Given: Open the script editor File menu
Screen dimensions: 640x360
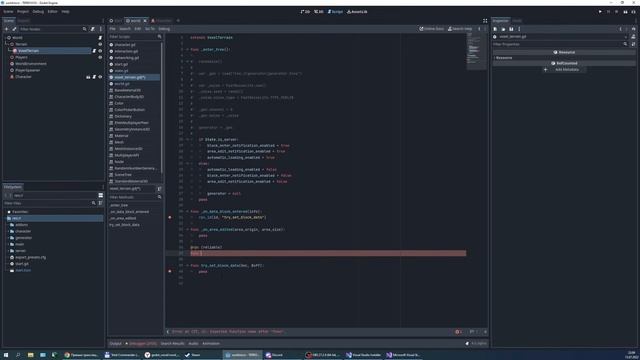Looking at the screenshot, I should (112, 29).
